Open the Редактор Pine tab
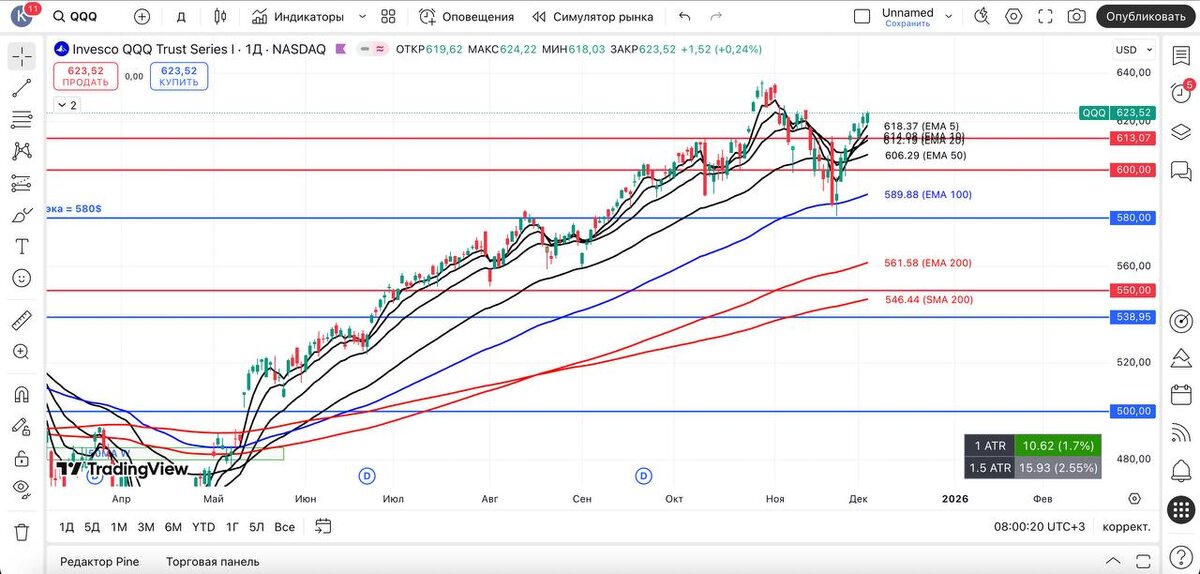This screenshot has height=574, width=1200. coord(100,561)
